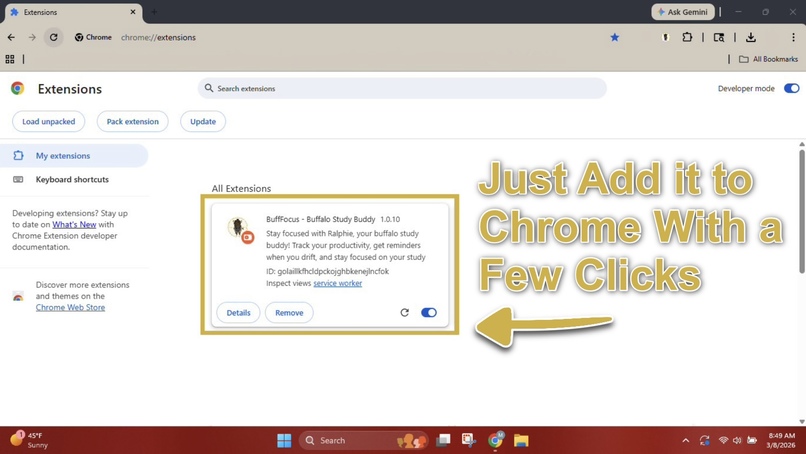Inspect the service worker link

[x=338, y=283]
